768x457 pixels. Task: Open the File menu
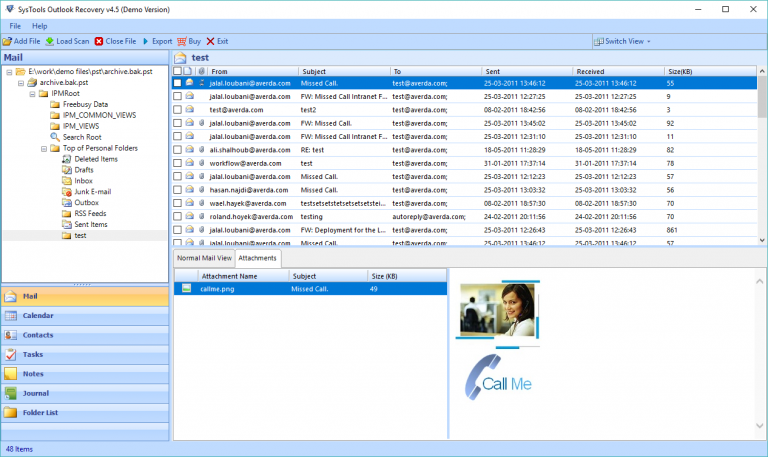pyautogui.click(x=15, y=25)
